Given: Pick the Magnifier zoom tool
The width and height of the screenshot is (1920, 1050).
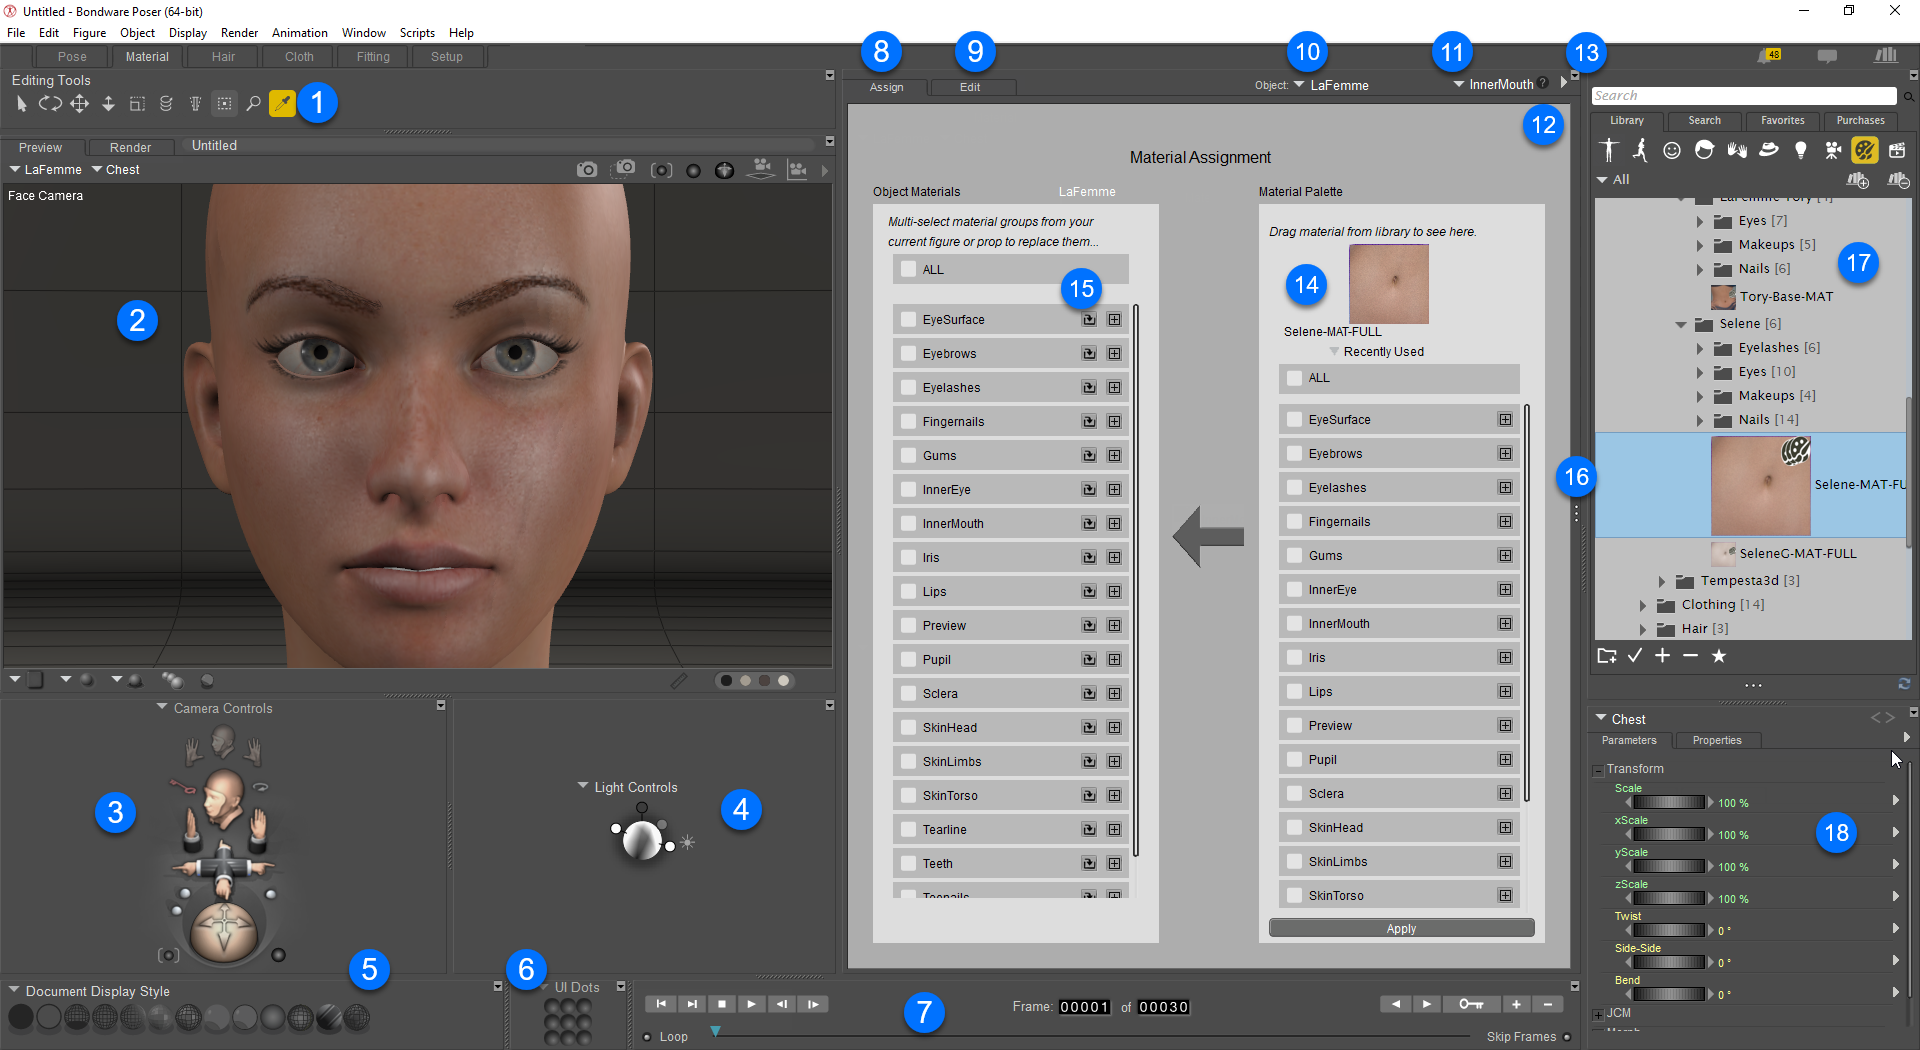Looking at the screenshot, I should click(x=253, y=103).
